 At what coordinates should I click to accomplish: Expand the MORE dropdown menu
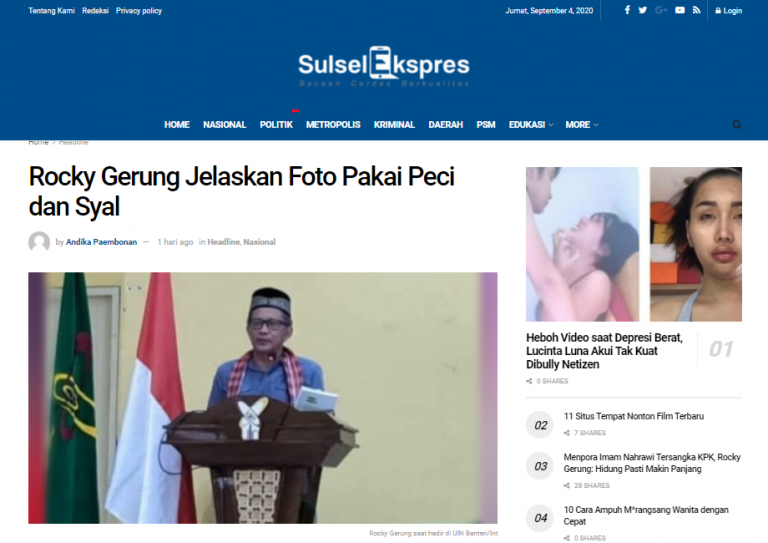pos(582,125)
